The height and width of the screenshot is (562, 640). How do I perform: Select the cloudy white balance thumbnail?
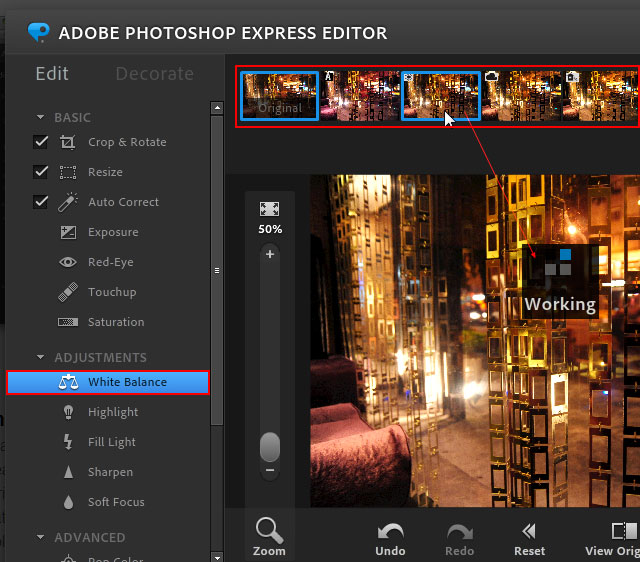coord(521,96)
